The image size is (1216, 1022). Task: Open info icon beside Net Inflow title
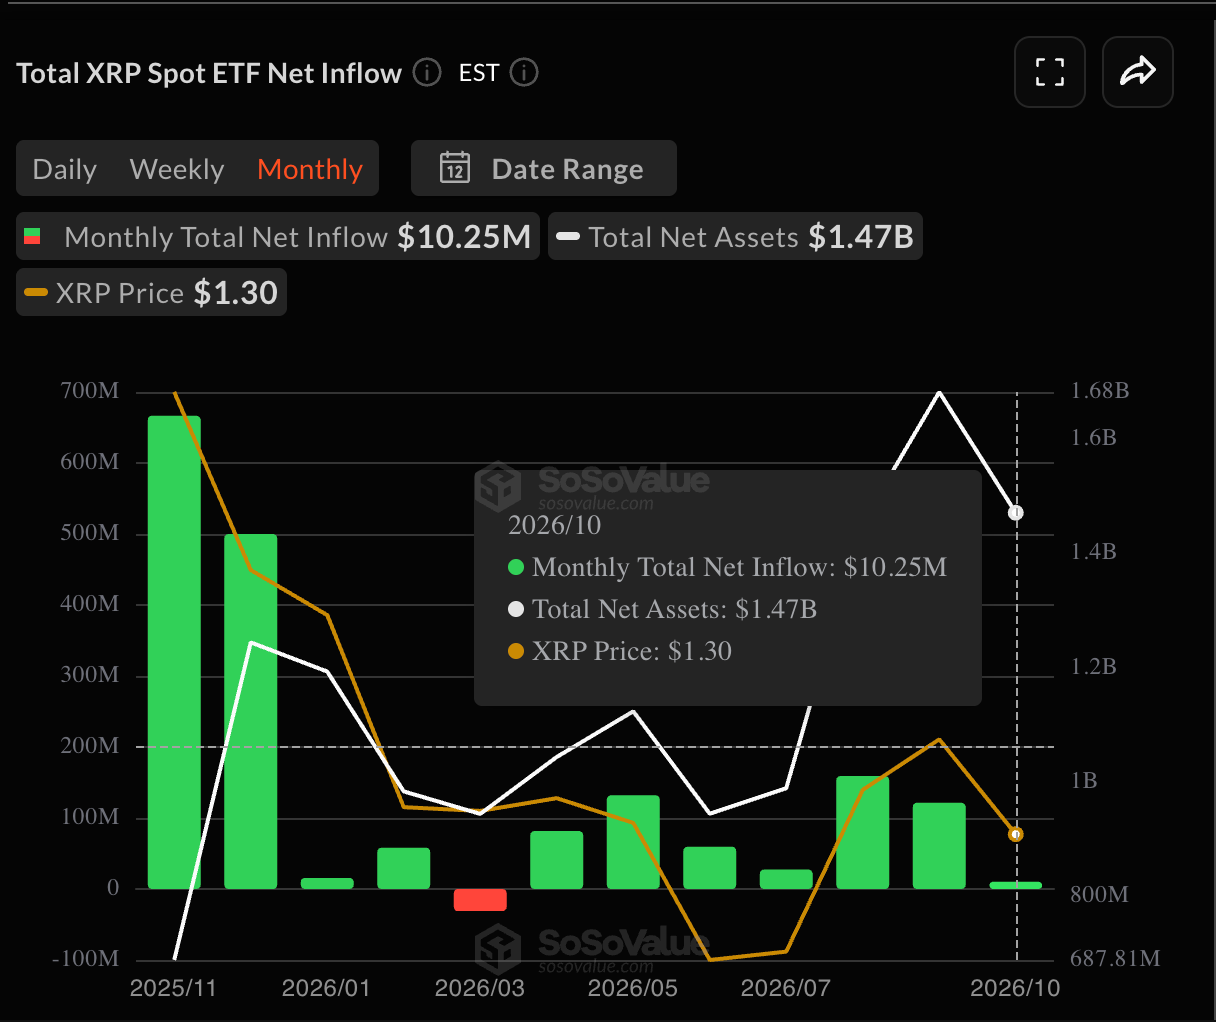(x=427, y=73)
